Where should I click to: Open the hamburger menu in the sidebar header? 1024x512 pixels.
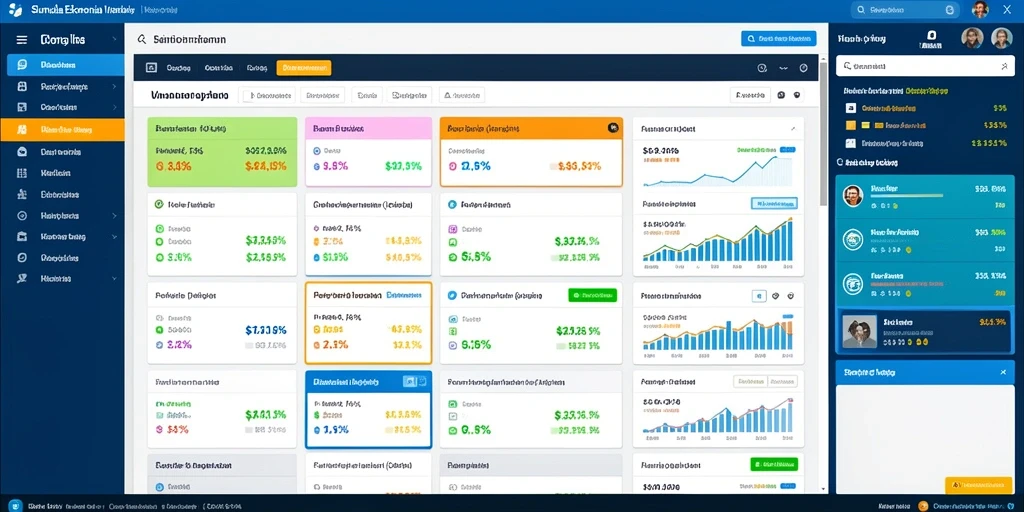22,40
